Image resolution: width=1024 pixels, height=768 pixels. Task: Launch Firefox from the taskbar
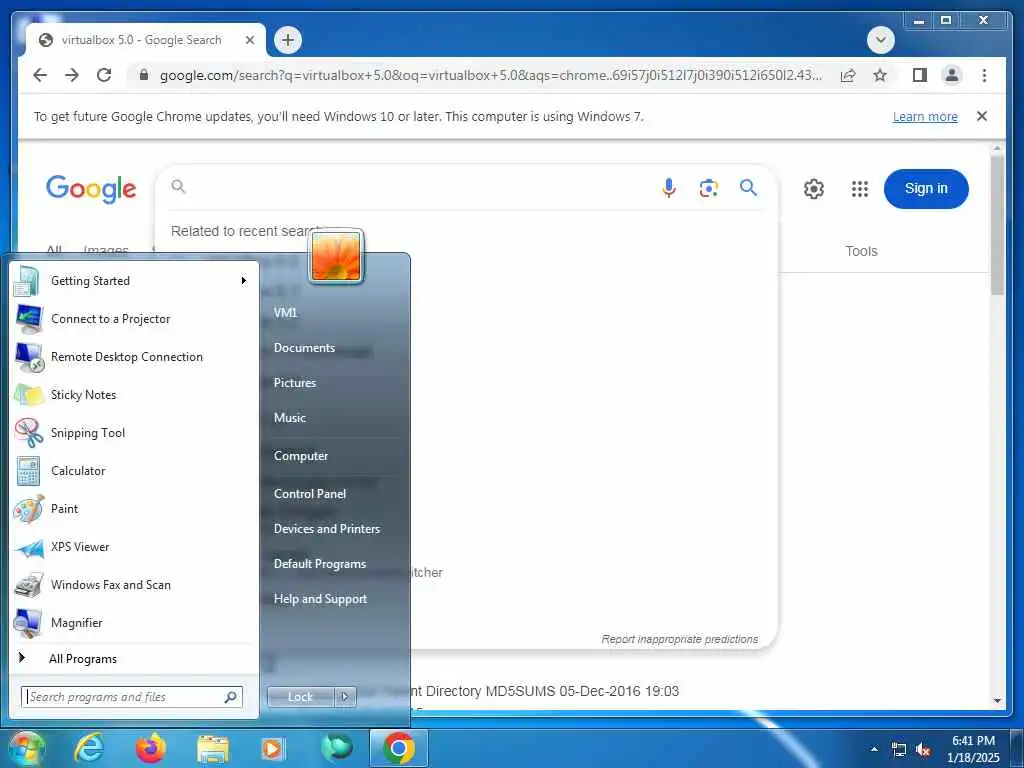150,748
